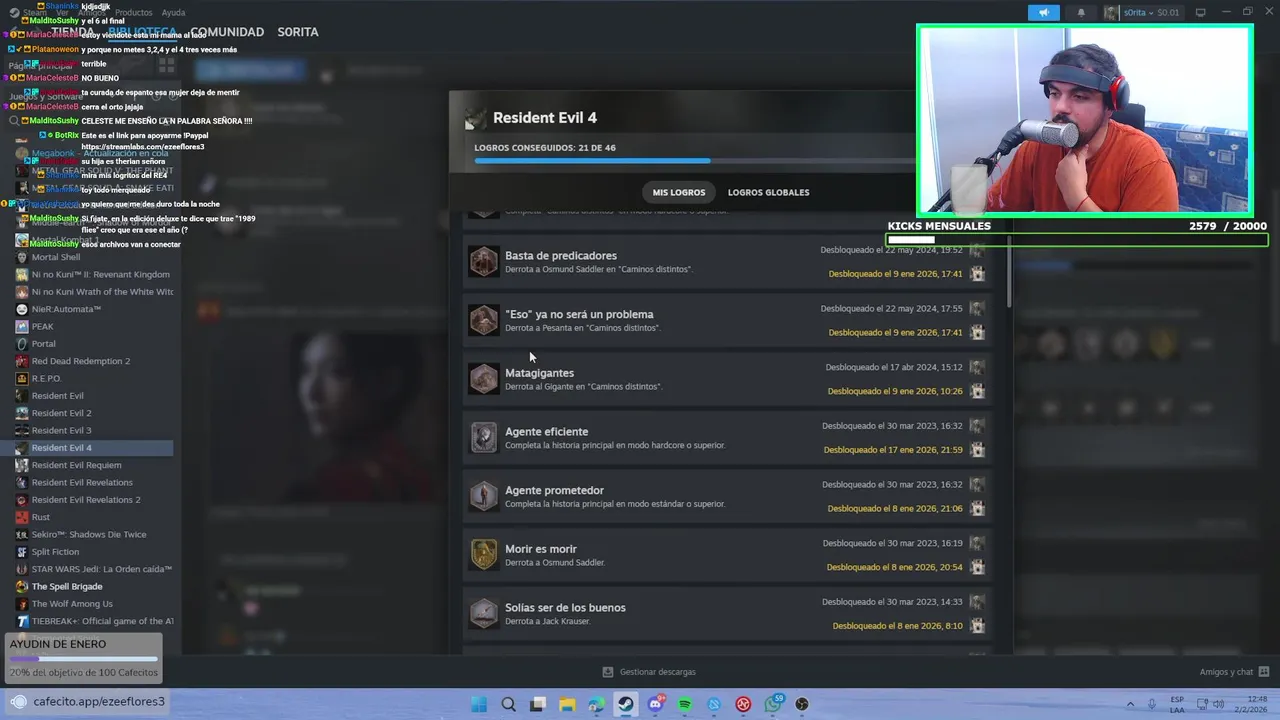Select Resident Evil 2 in the library
Image resolution: width=1280 pixels, height=720 pixels.
coord(61,413)
